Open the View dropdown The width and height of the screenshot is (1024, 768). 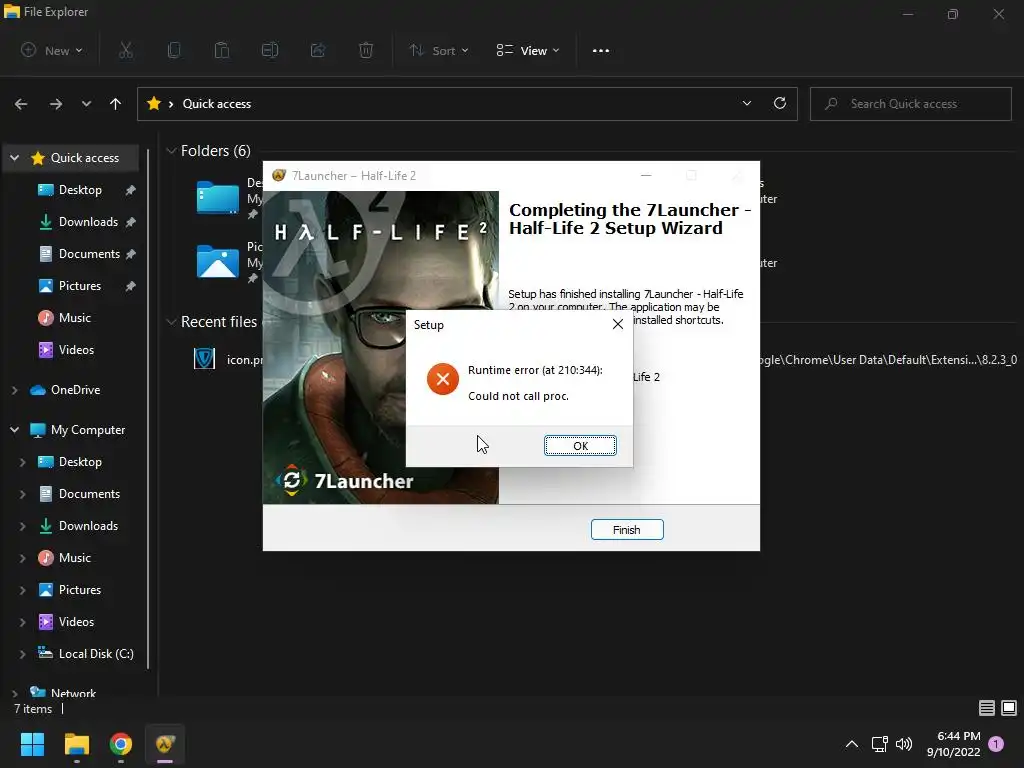click(528, 50)
